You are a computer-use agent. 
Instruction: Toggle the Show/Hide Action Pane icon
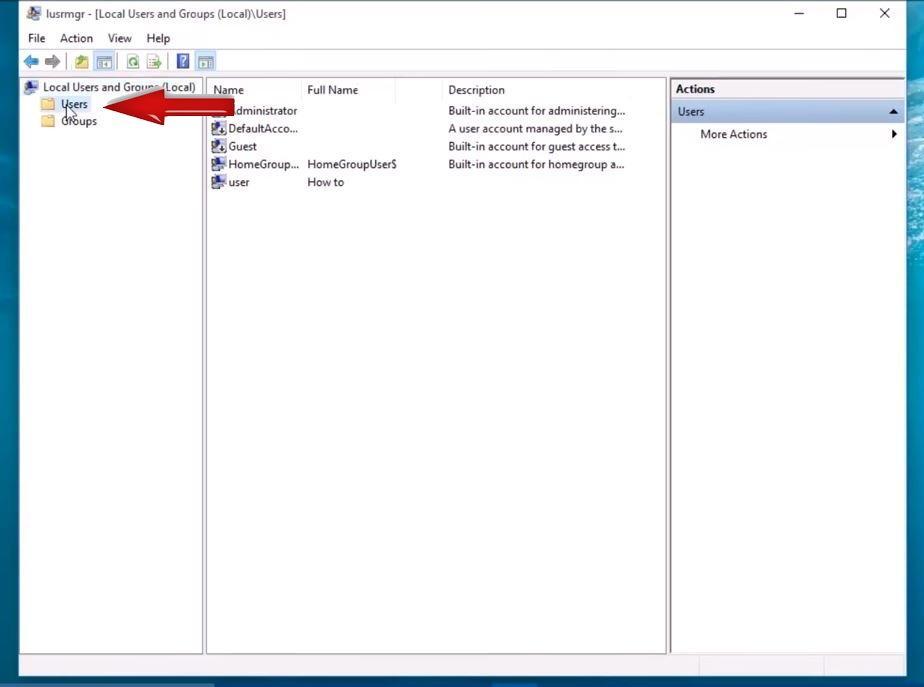205,61
